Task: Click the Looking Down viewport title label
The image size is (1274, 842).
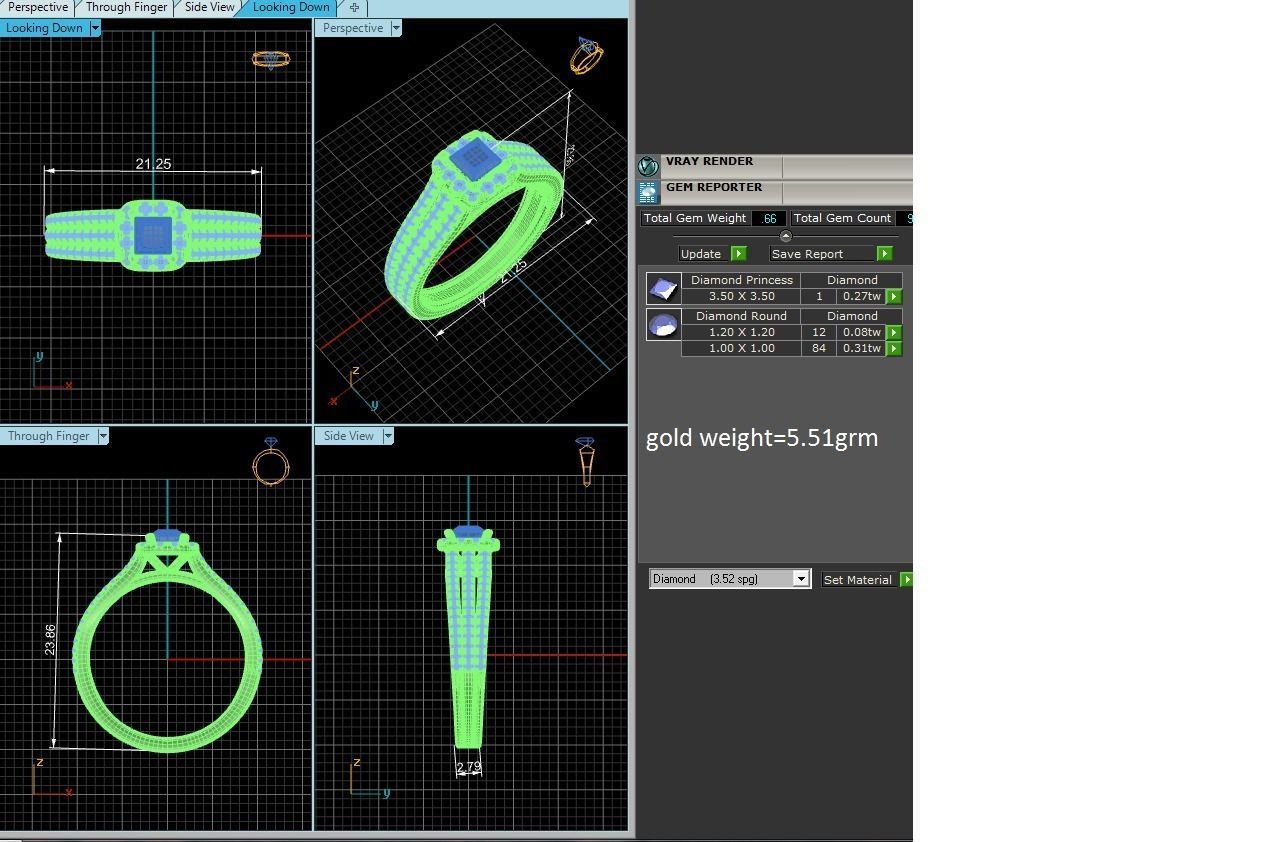Action: click(44, 28)
